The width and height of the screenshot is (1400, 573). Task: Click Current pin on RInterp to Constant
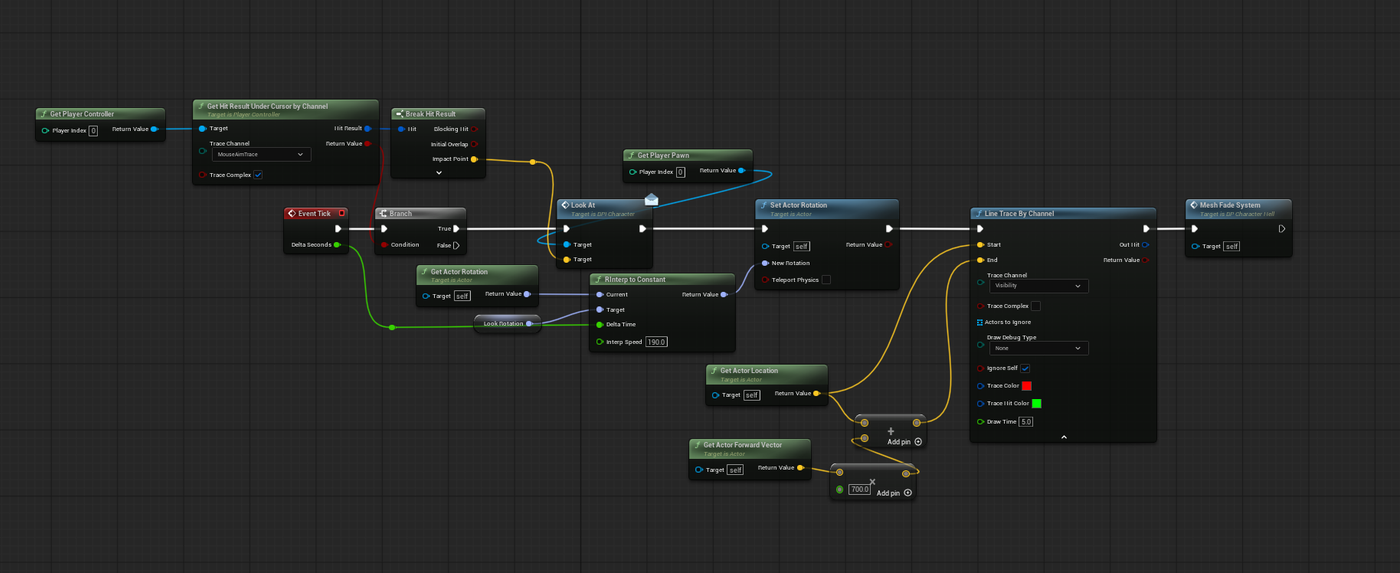click(x=599, y=294)
